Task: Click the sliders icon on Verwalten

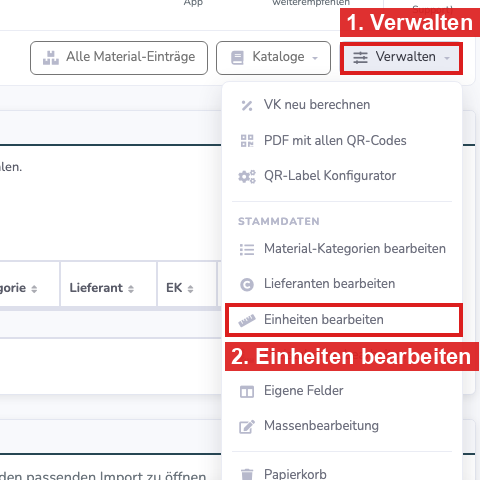Action: click(x=360, y=58)
